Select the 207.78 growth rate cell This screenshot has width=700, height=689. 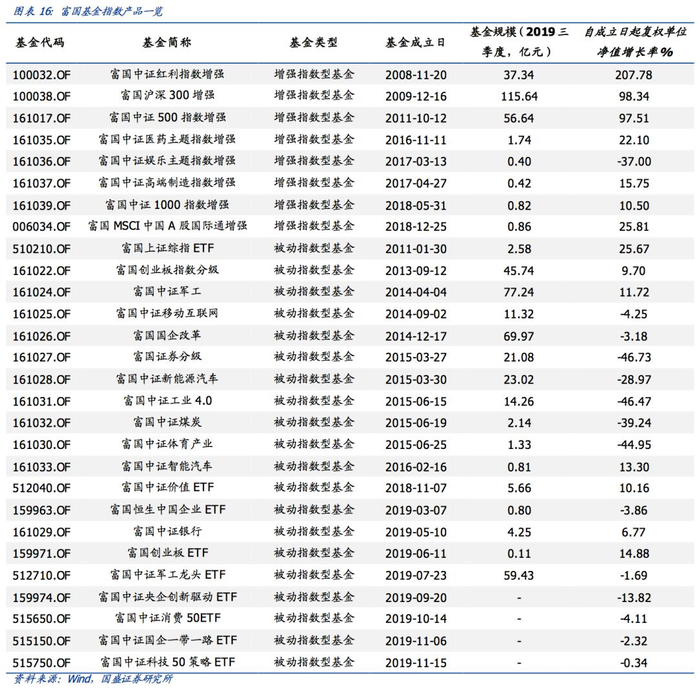[x=633, y=75]
